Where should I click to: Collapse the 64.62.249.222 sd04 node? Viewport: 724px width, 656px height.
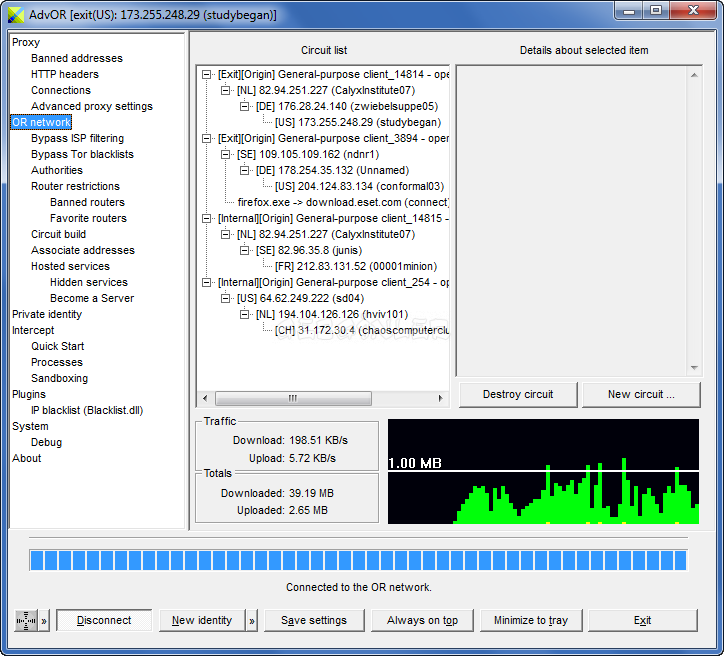click(225, 299)
